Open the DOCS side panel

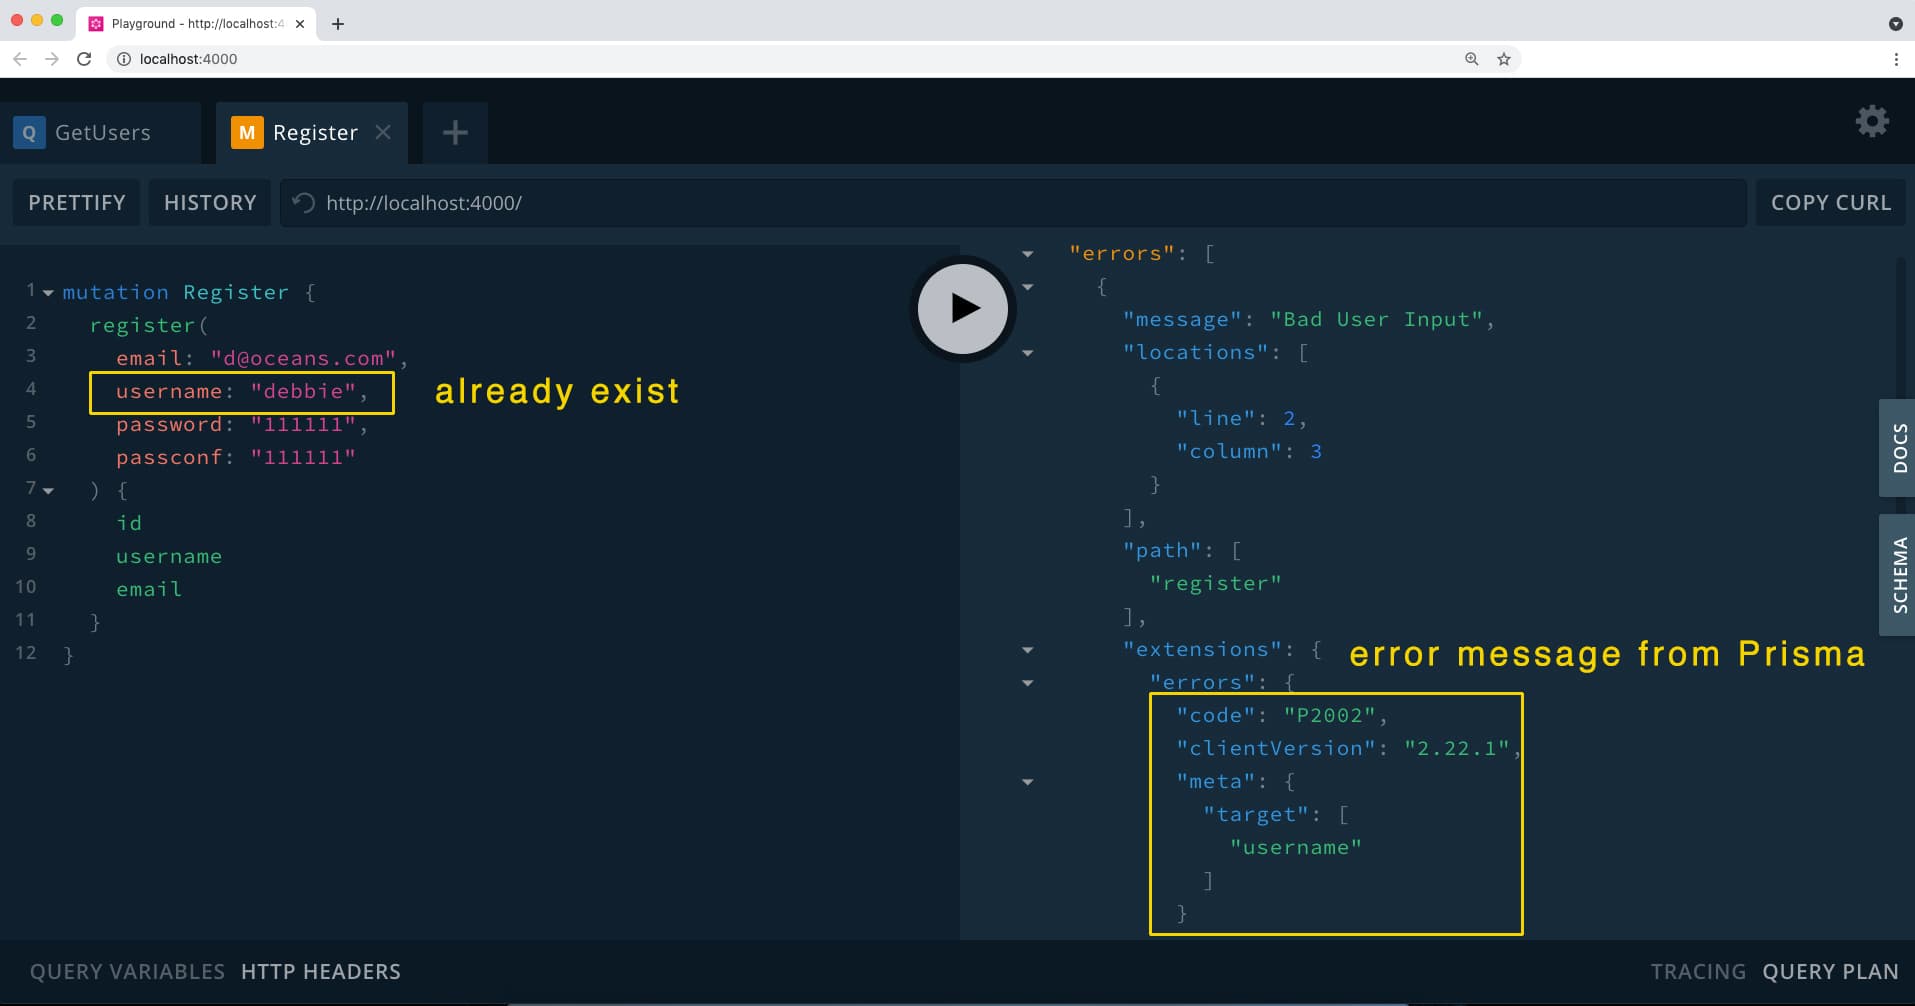point(1898,448)
